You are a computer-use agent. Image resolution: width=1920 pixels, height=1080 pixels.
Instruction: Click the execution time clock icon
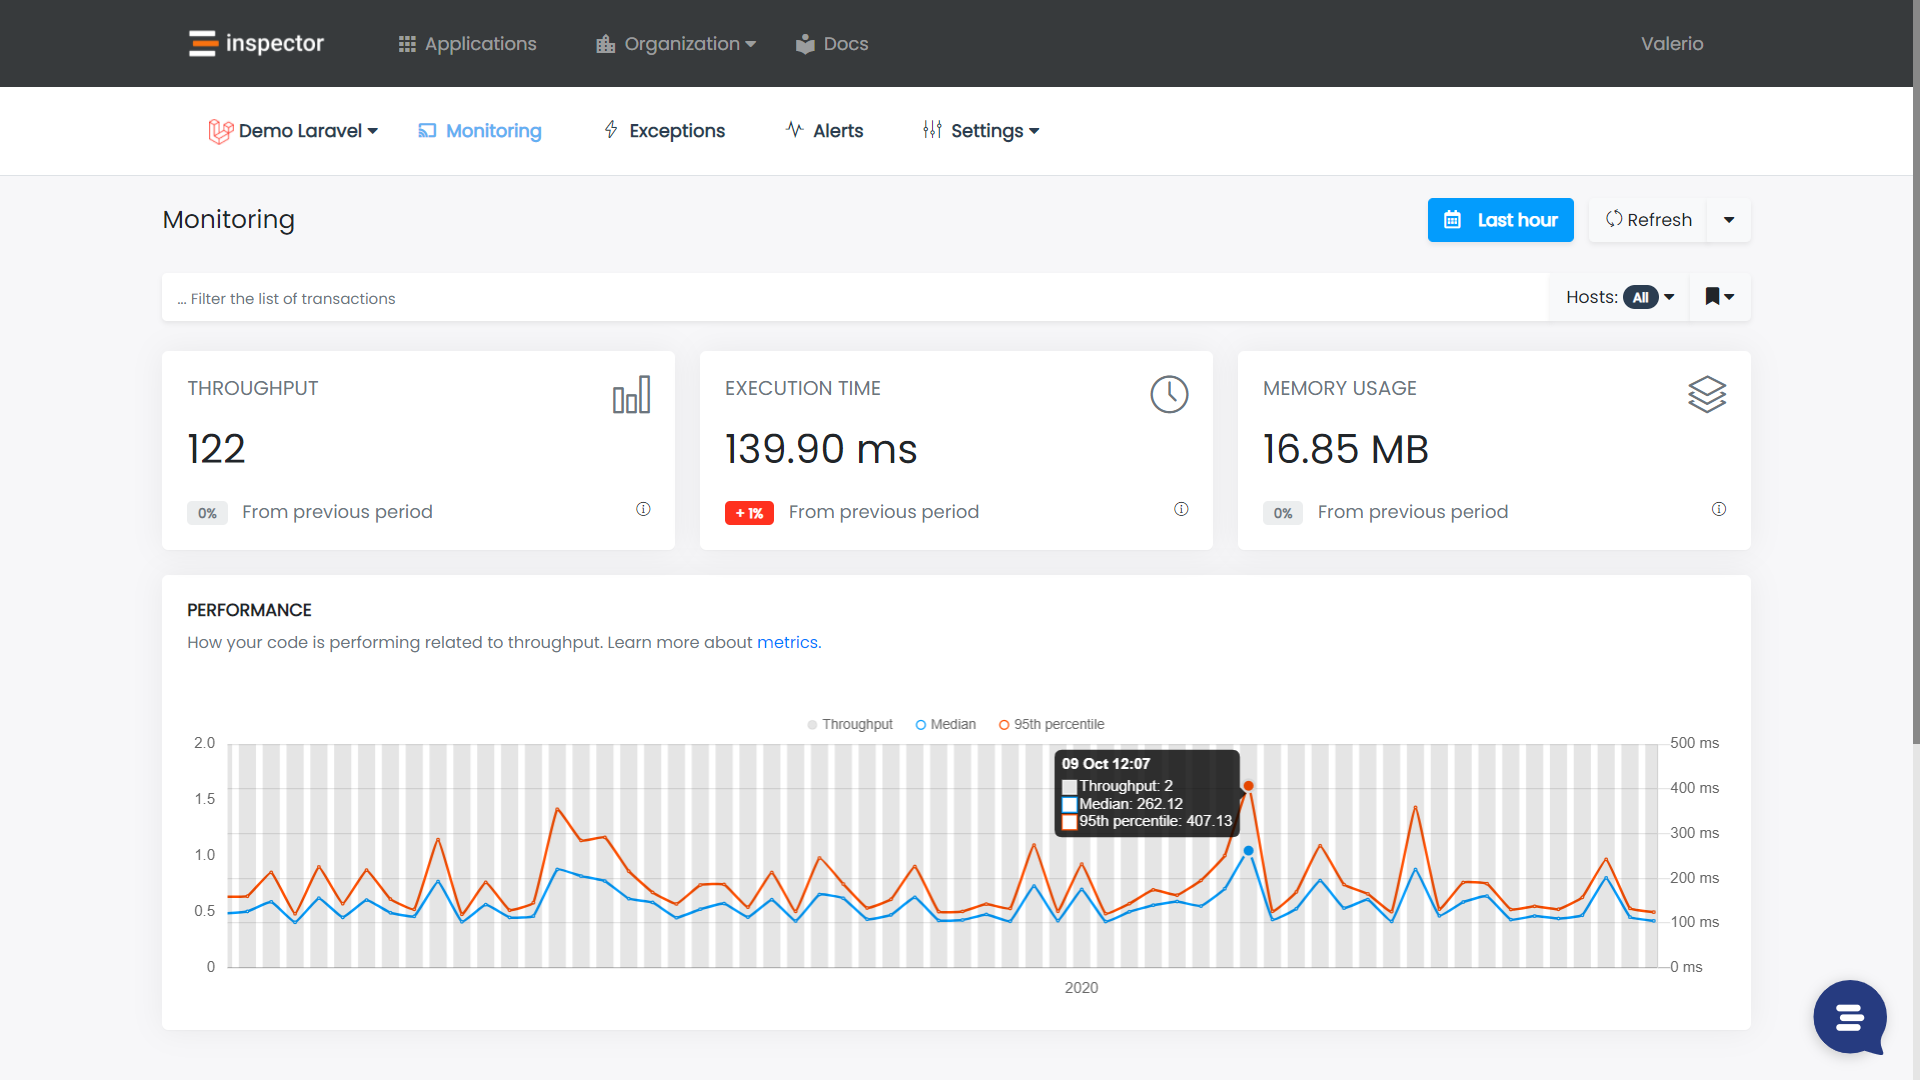tap(1170, 394)
